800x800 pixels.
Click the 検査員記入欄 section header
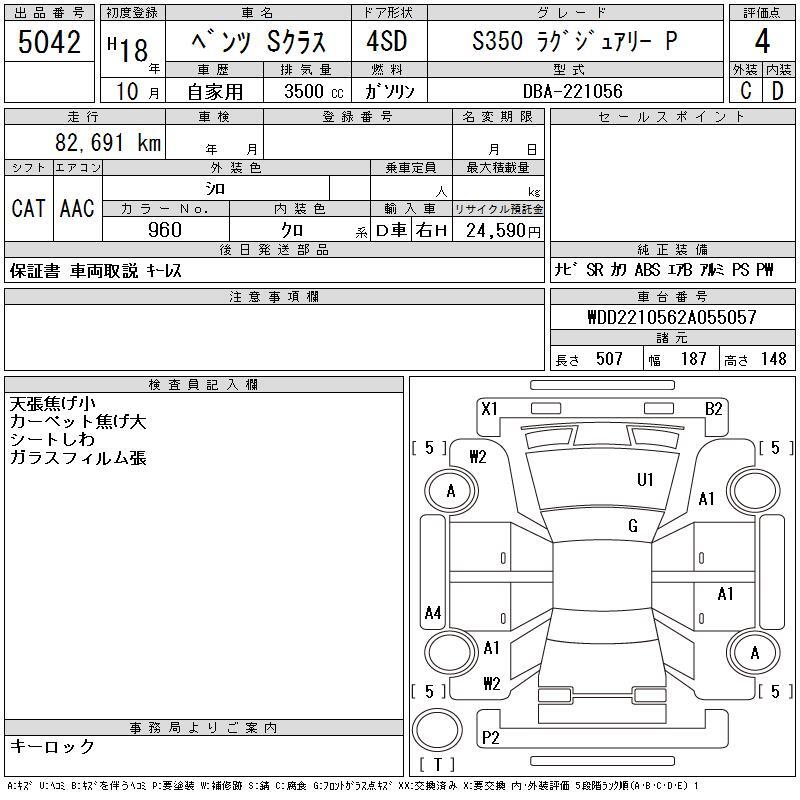(x=203, y=384)
